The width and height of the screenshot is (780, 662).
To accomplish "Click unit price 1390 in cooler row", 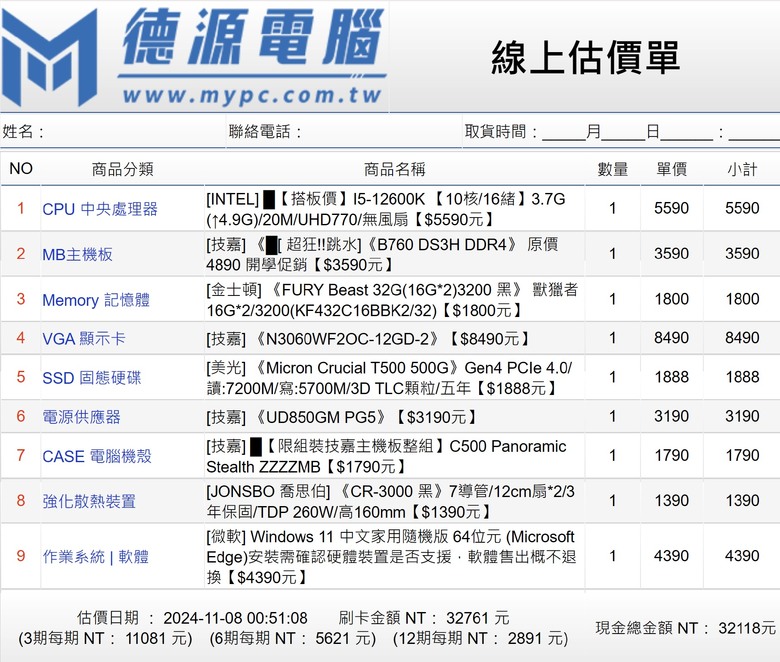I will tap(672, 500).
